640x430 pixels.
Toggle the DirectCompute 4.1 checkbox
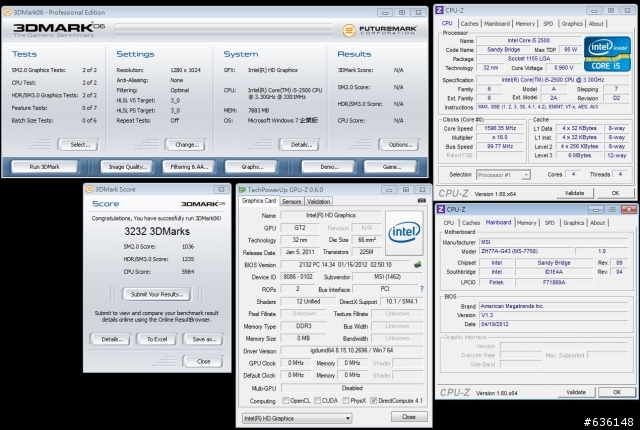(373, 401)
